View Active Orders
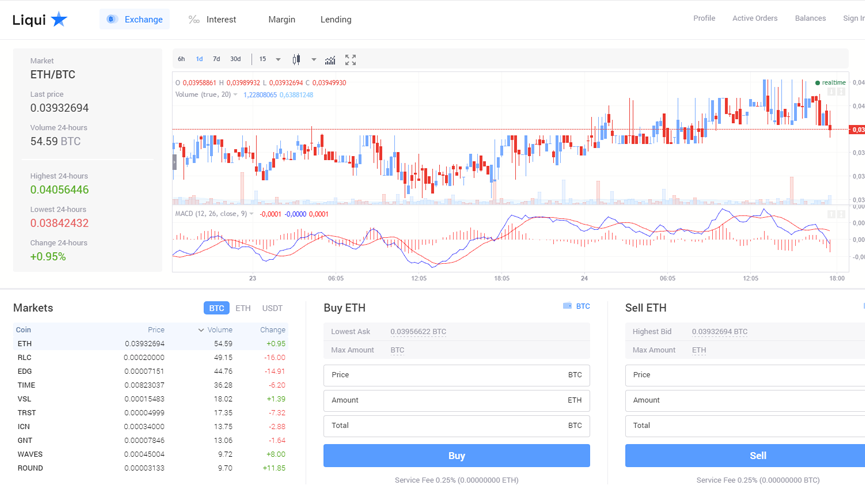865x487 pixels. (755, 18)
